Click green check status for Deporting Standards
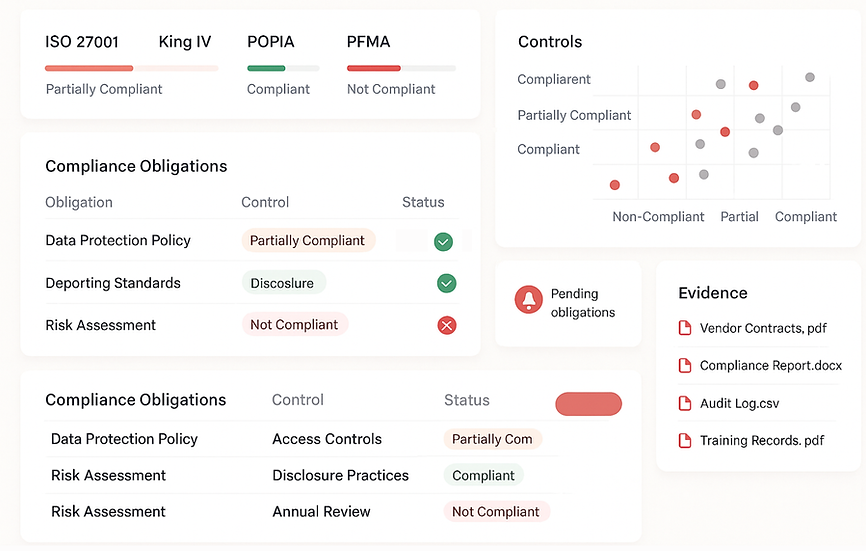The height and width of the screenshot is (551, 866). (447, 284)
